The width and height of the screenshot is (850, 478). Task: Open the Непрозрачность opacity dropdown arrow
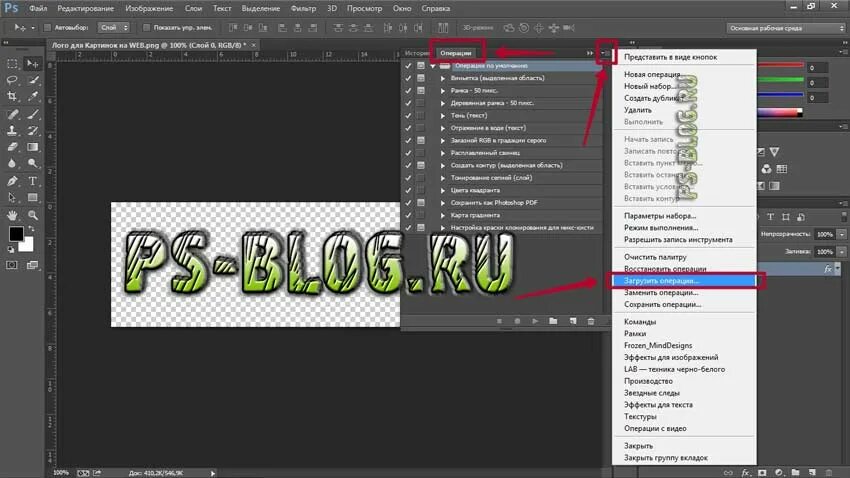(841, 234)
